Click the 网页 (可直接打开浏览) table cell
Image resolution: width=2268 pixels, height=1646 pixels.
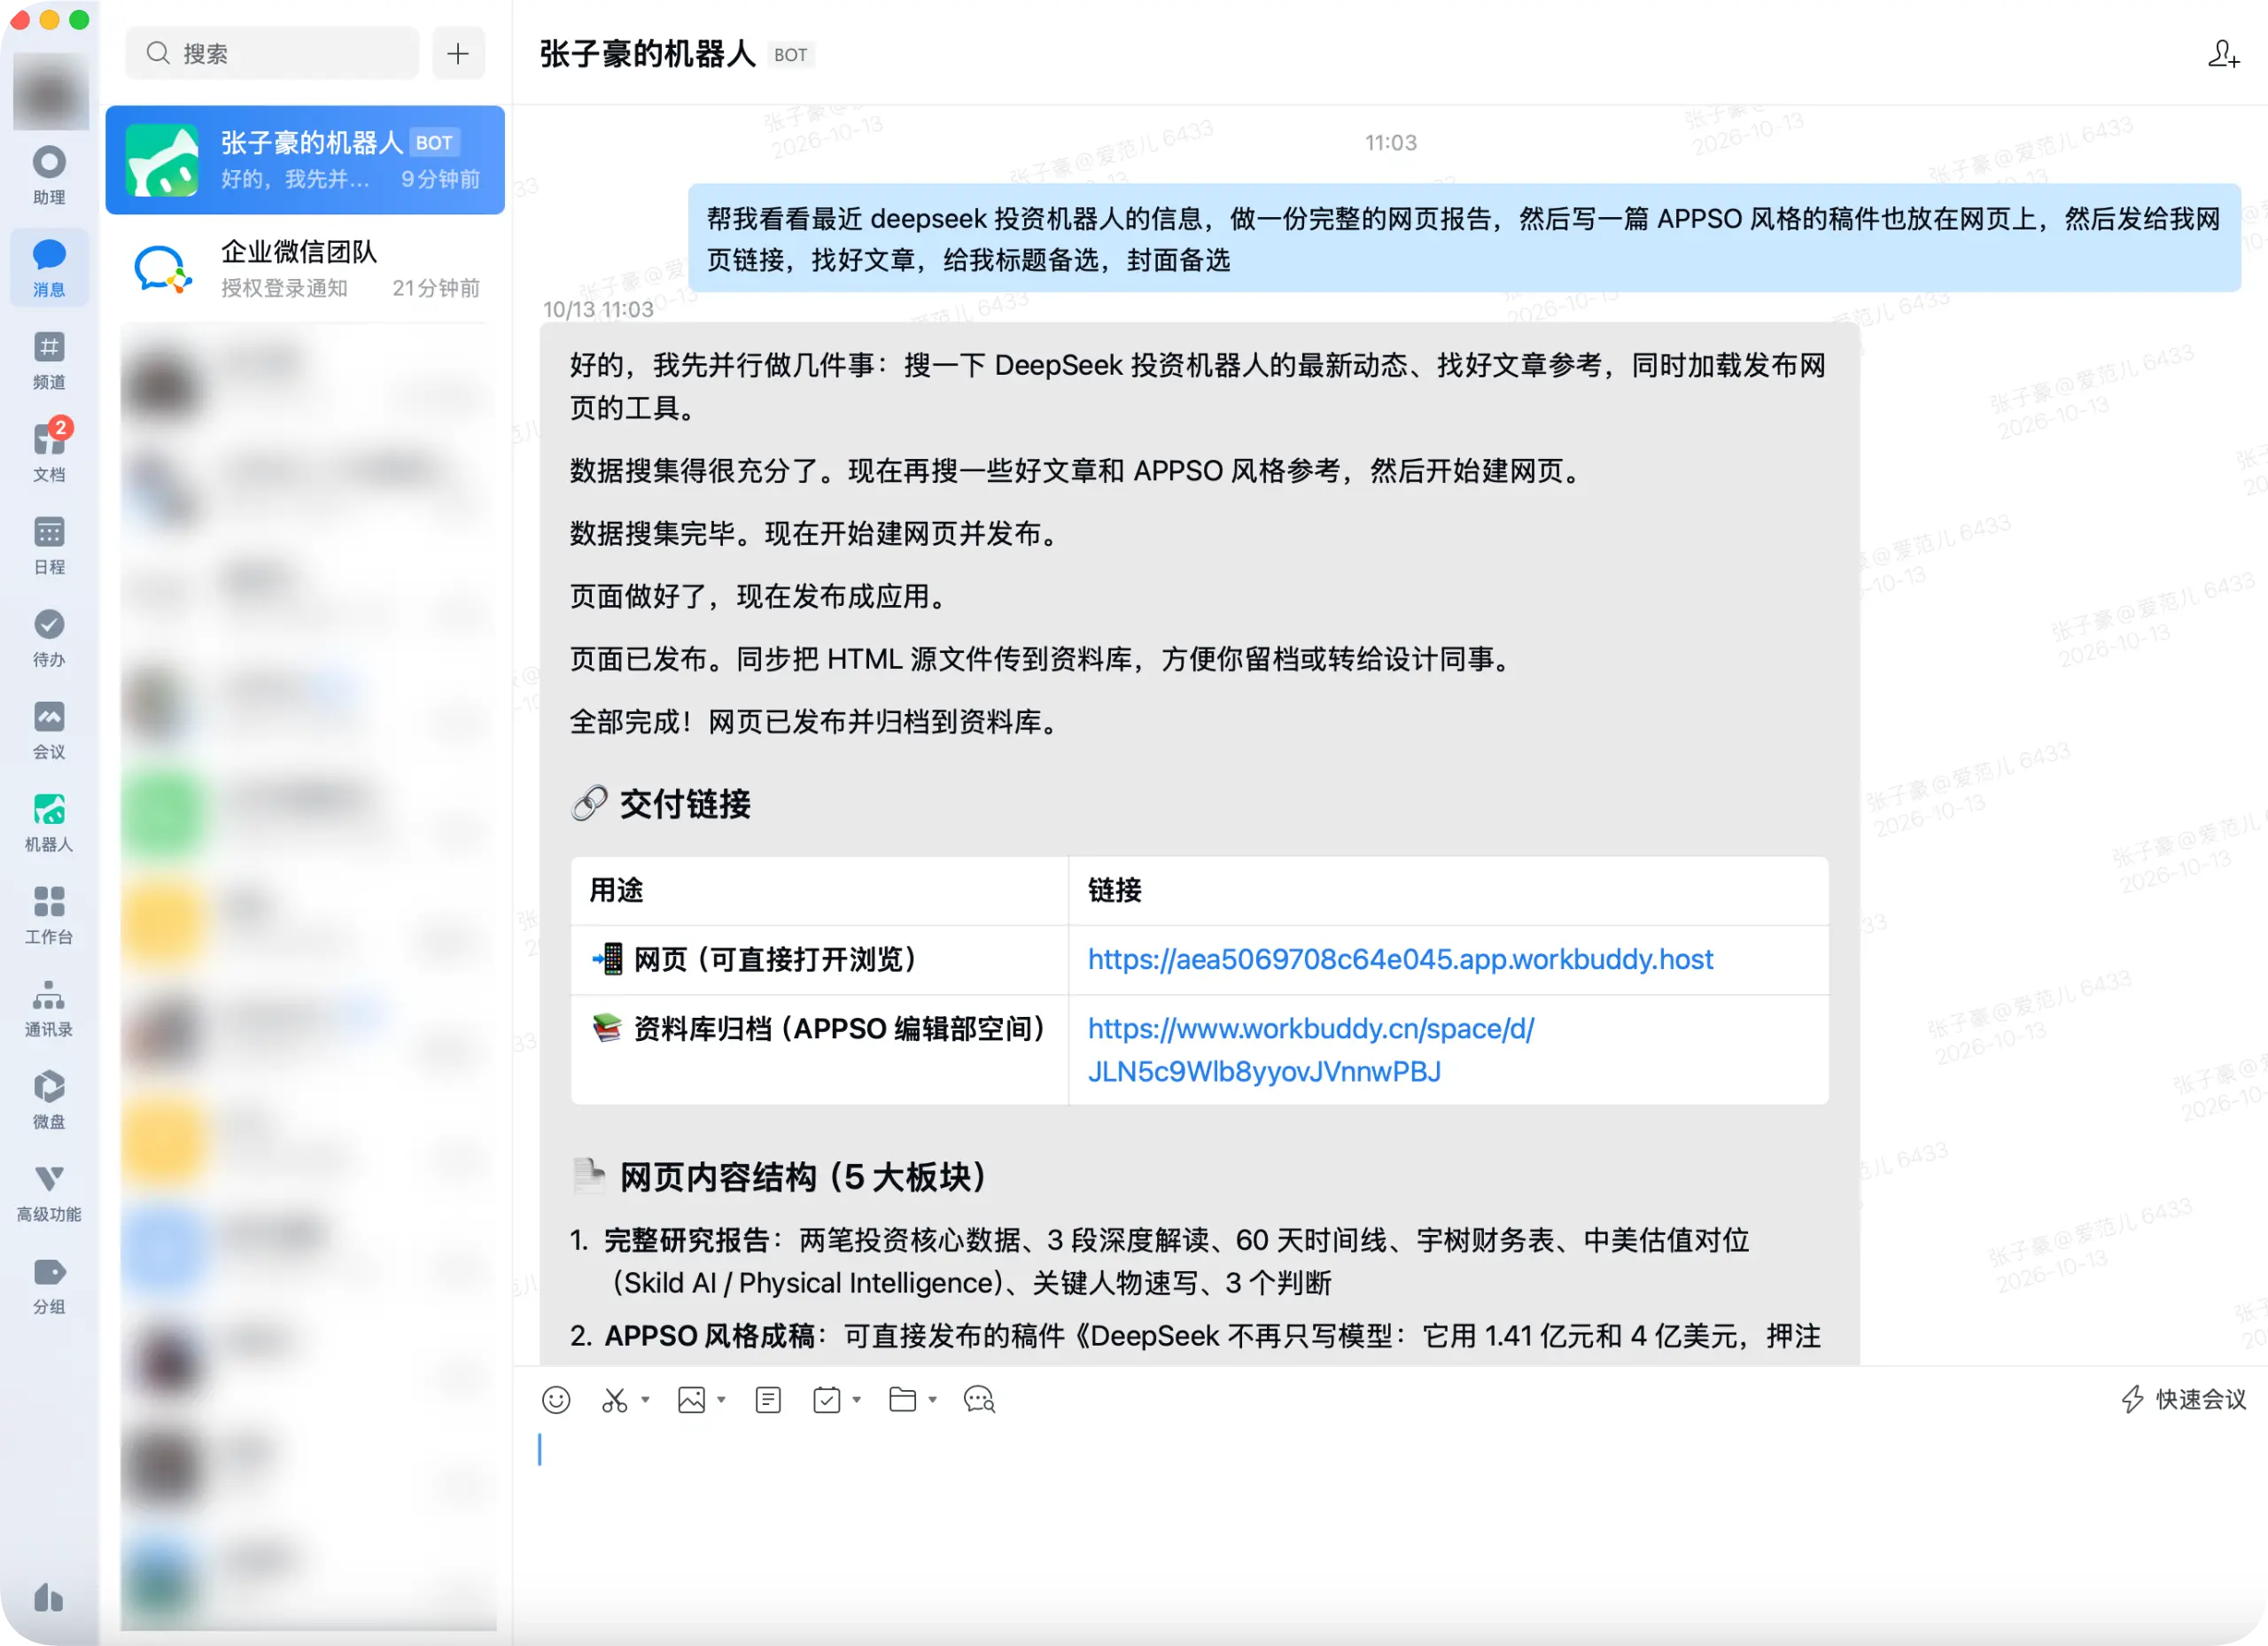819,959
